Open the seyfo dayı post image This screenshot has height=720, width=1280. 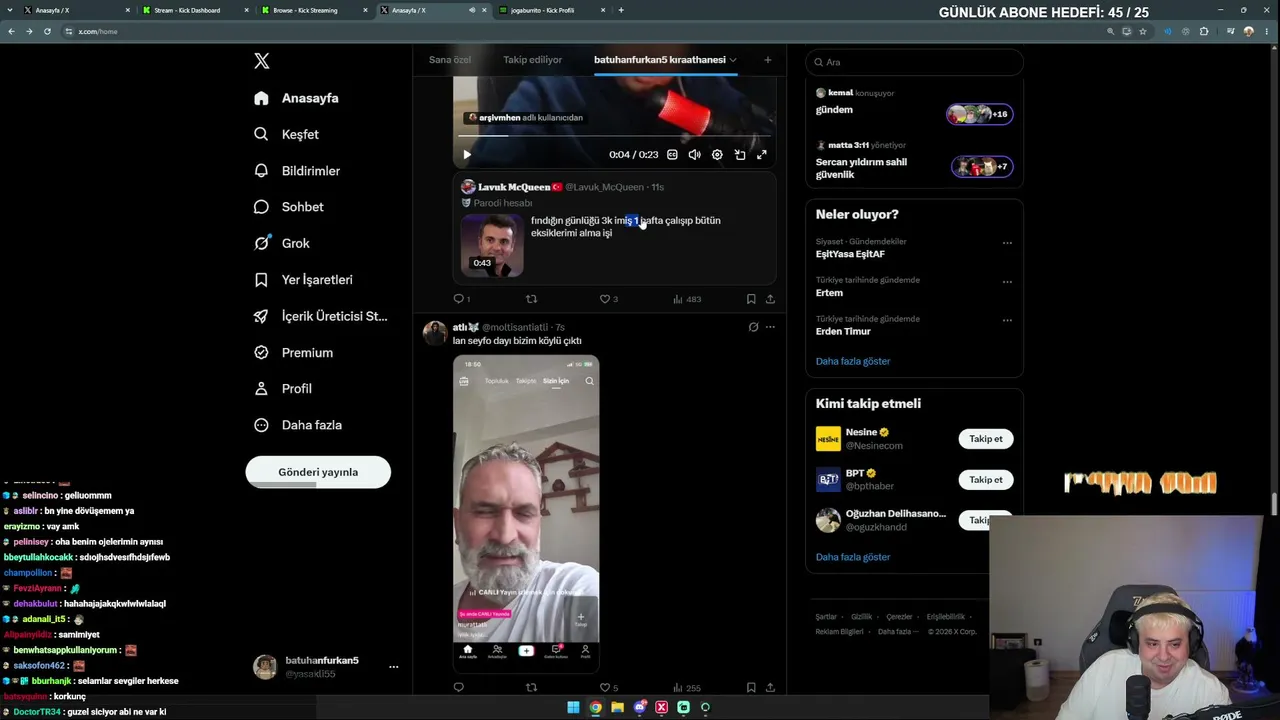click(x=526, y=512)
